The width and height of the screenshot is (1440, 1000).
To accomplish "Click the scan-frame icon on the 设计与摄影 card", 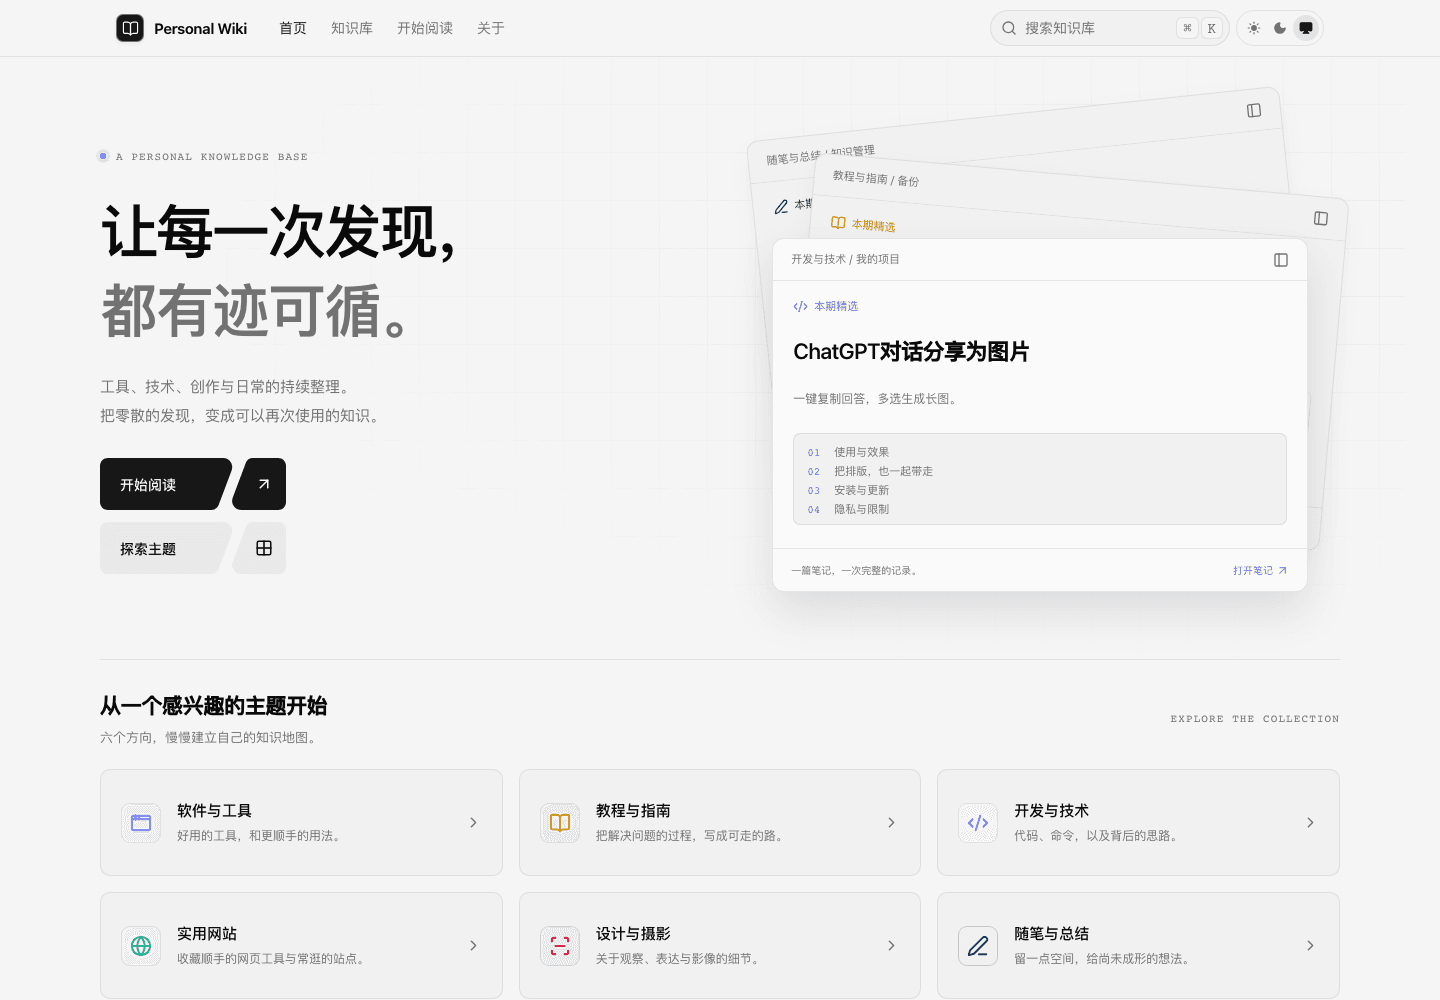I will [x=560, y=946].
